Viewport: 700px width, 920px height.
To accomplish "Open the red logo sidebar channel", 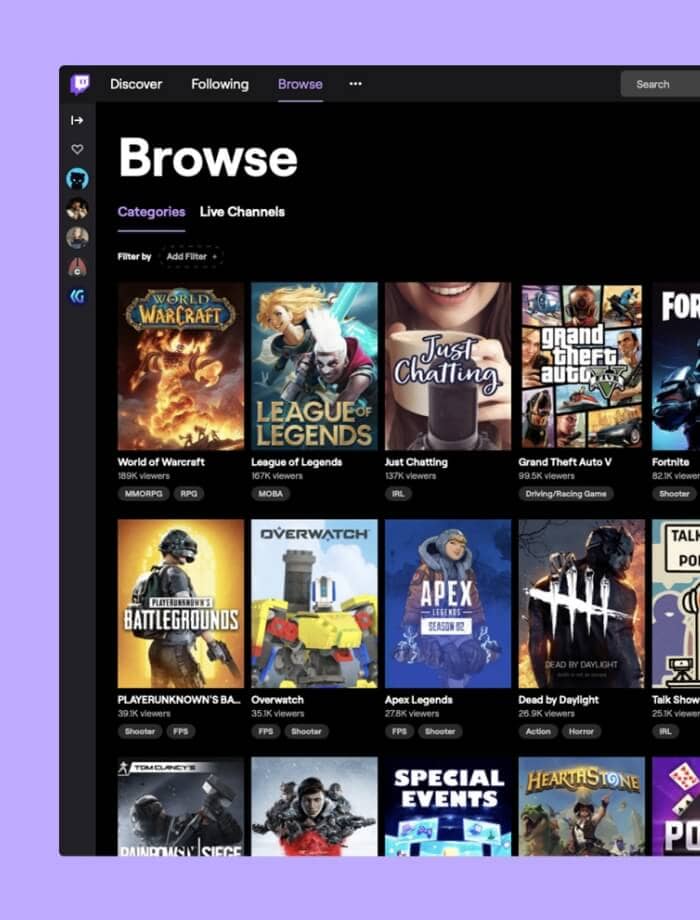I will (x=77, y=268).
